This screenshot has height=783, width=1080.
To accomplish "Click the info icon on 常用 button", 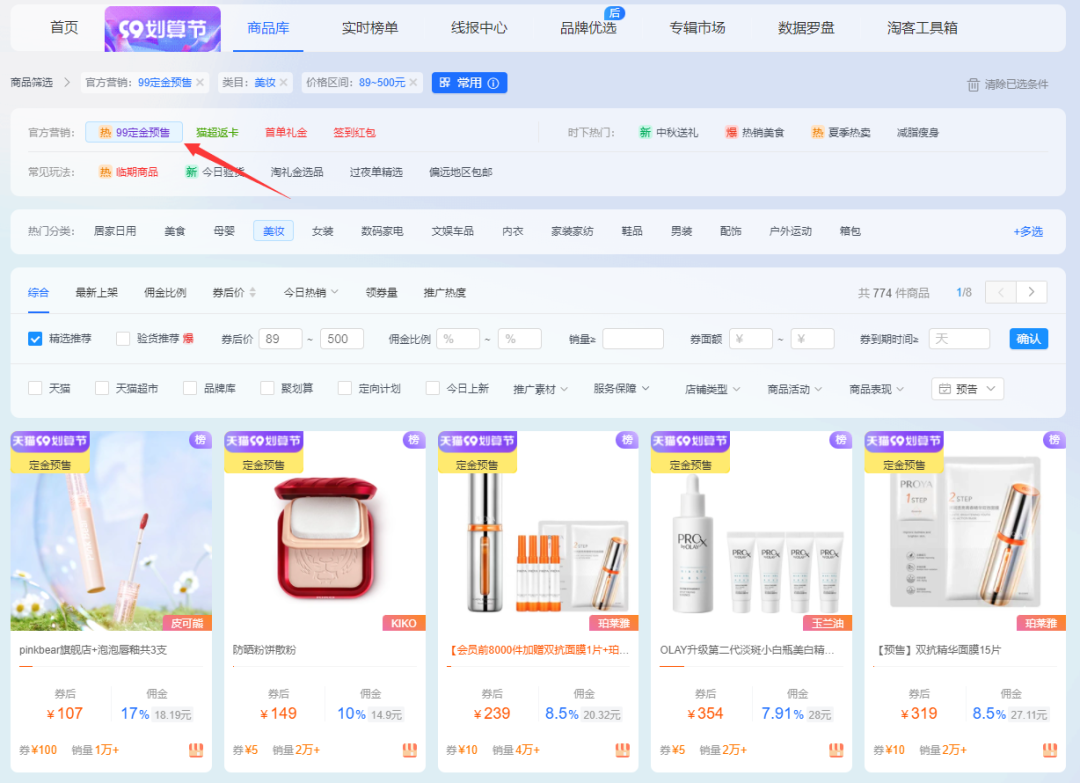I will 493,83.
